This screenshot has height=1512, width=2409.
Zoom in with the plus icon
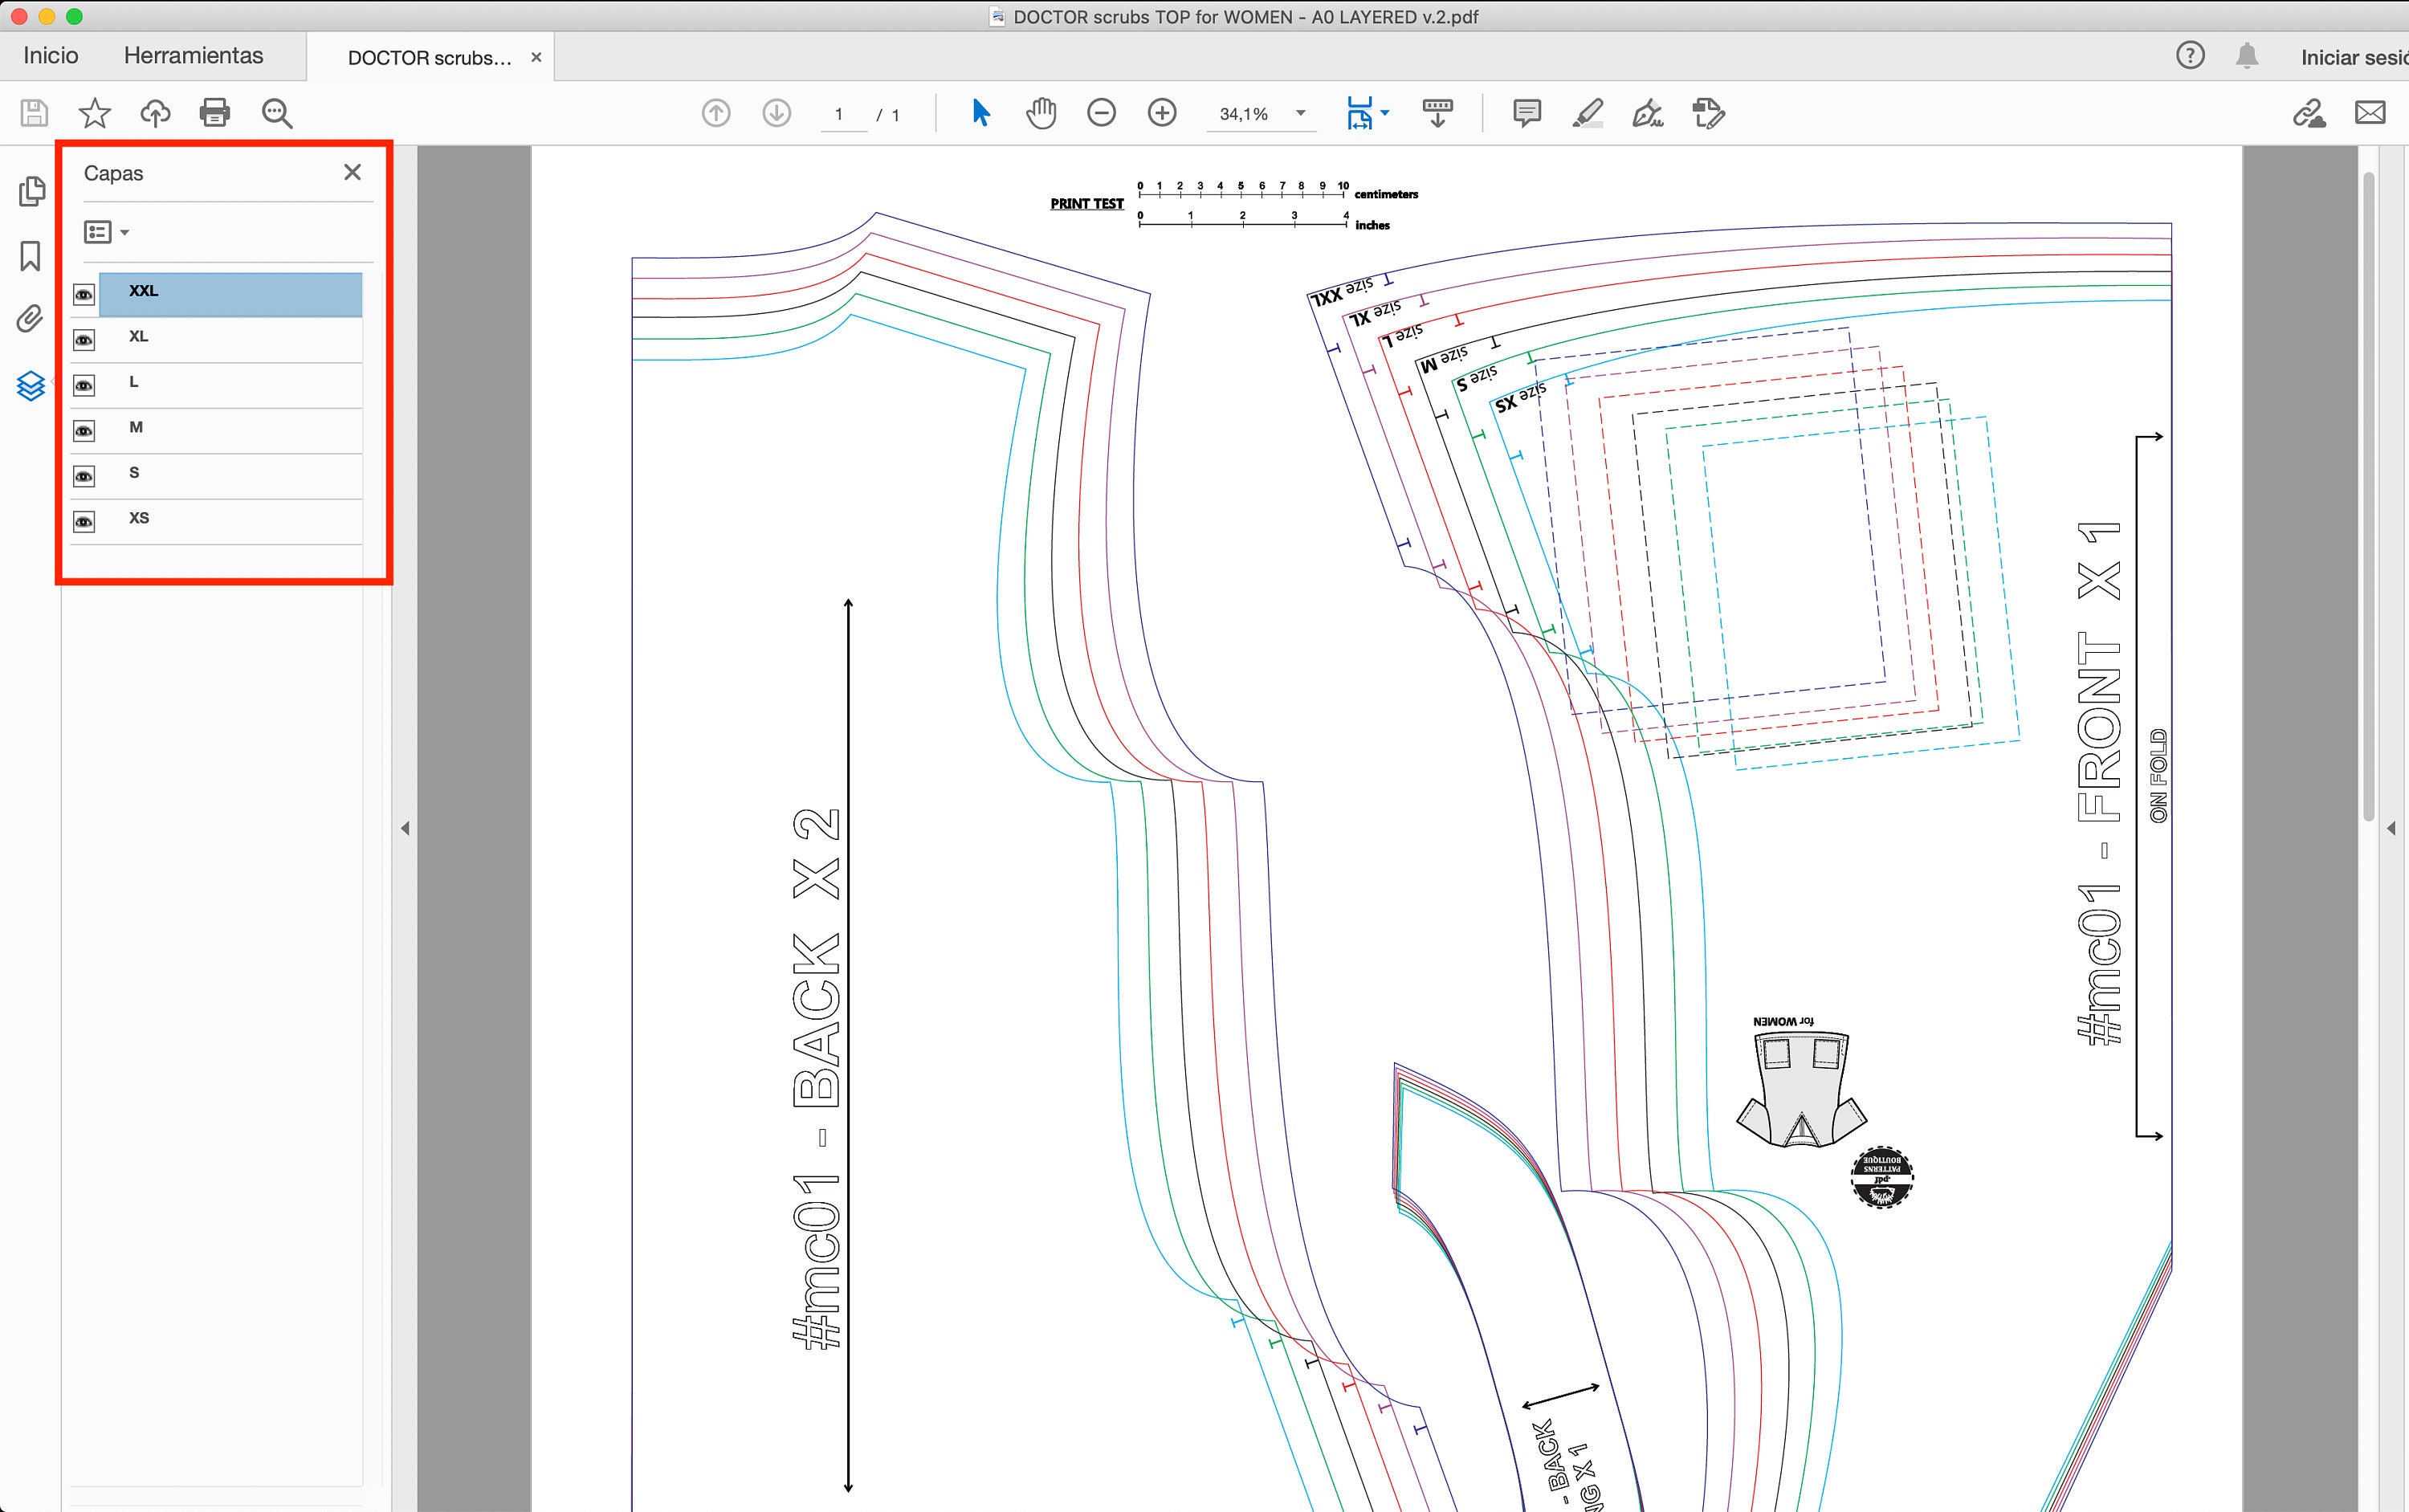click(1162, 113)
